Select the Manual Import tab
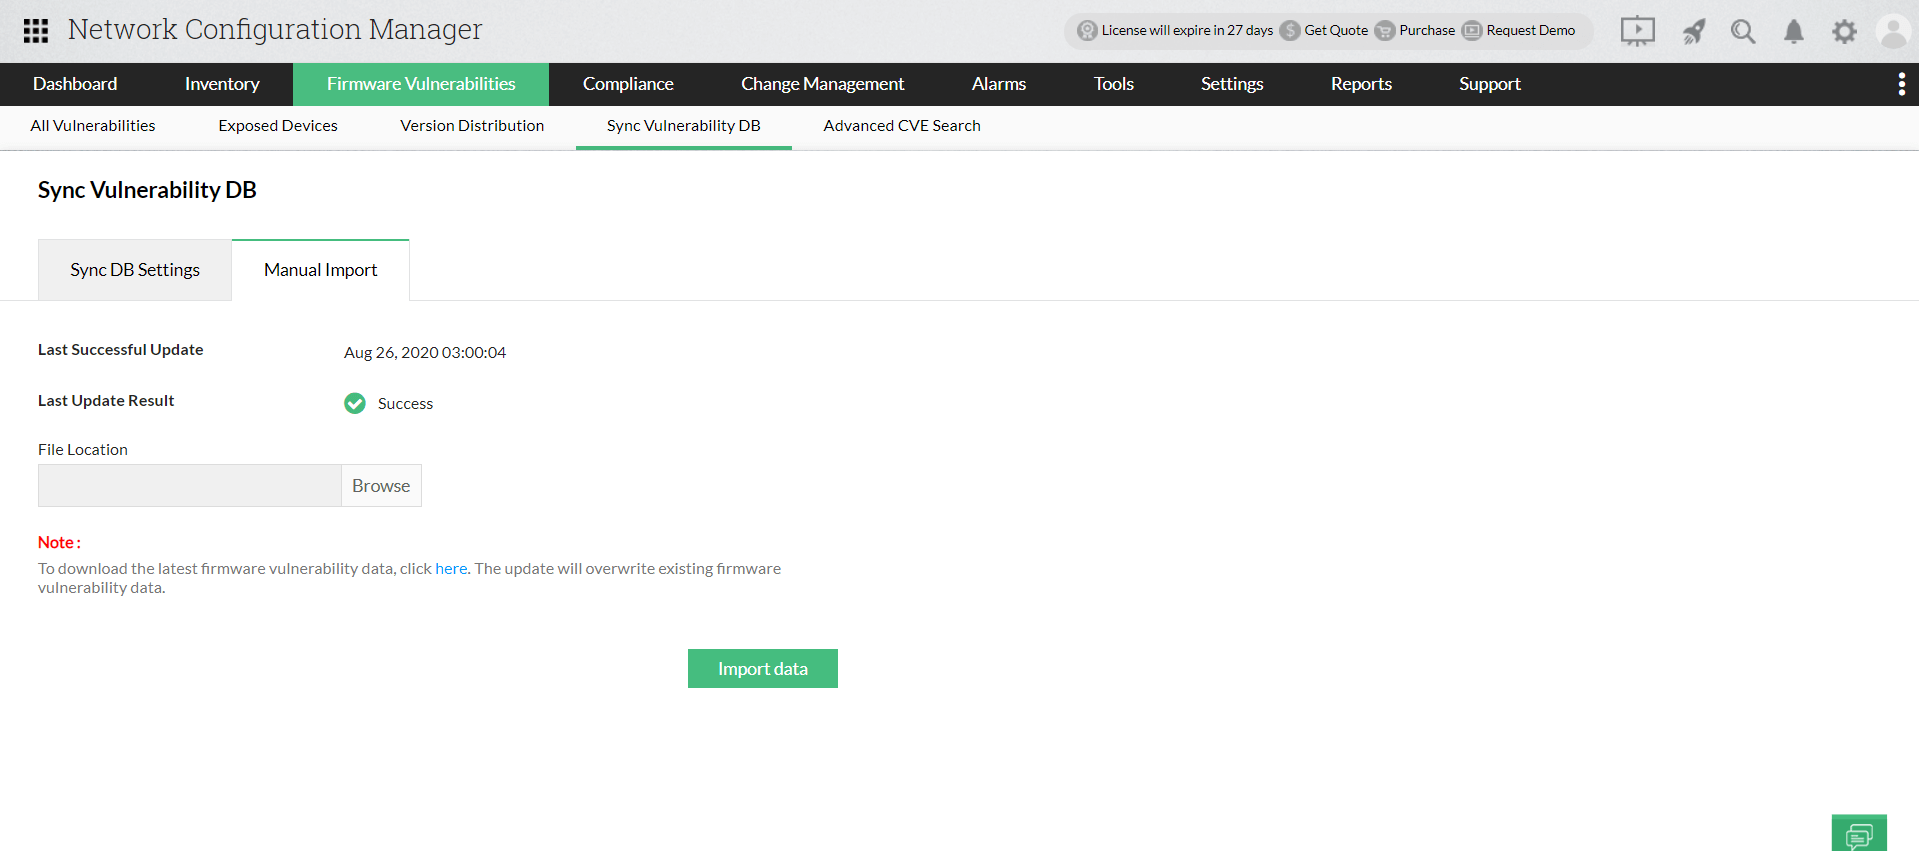The width and height of the screenshot is (1919, 851). (x=321, y=270)
